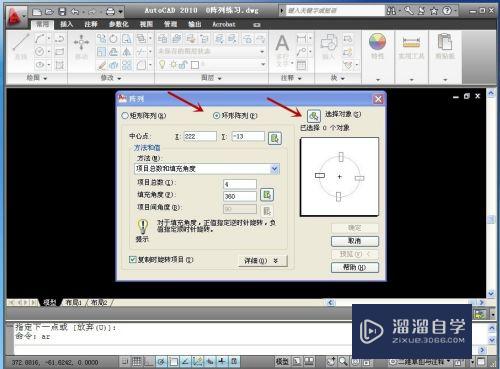Click the Save quick access icon
Image resolution: width=500 pixels, height=369 pixels.
click(62, 12)
